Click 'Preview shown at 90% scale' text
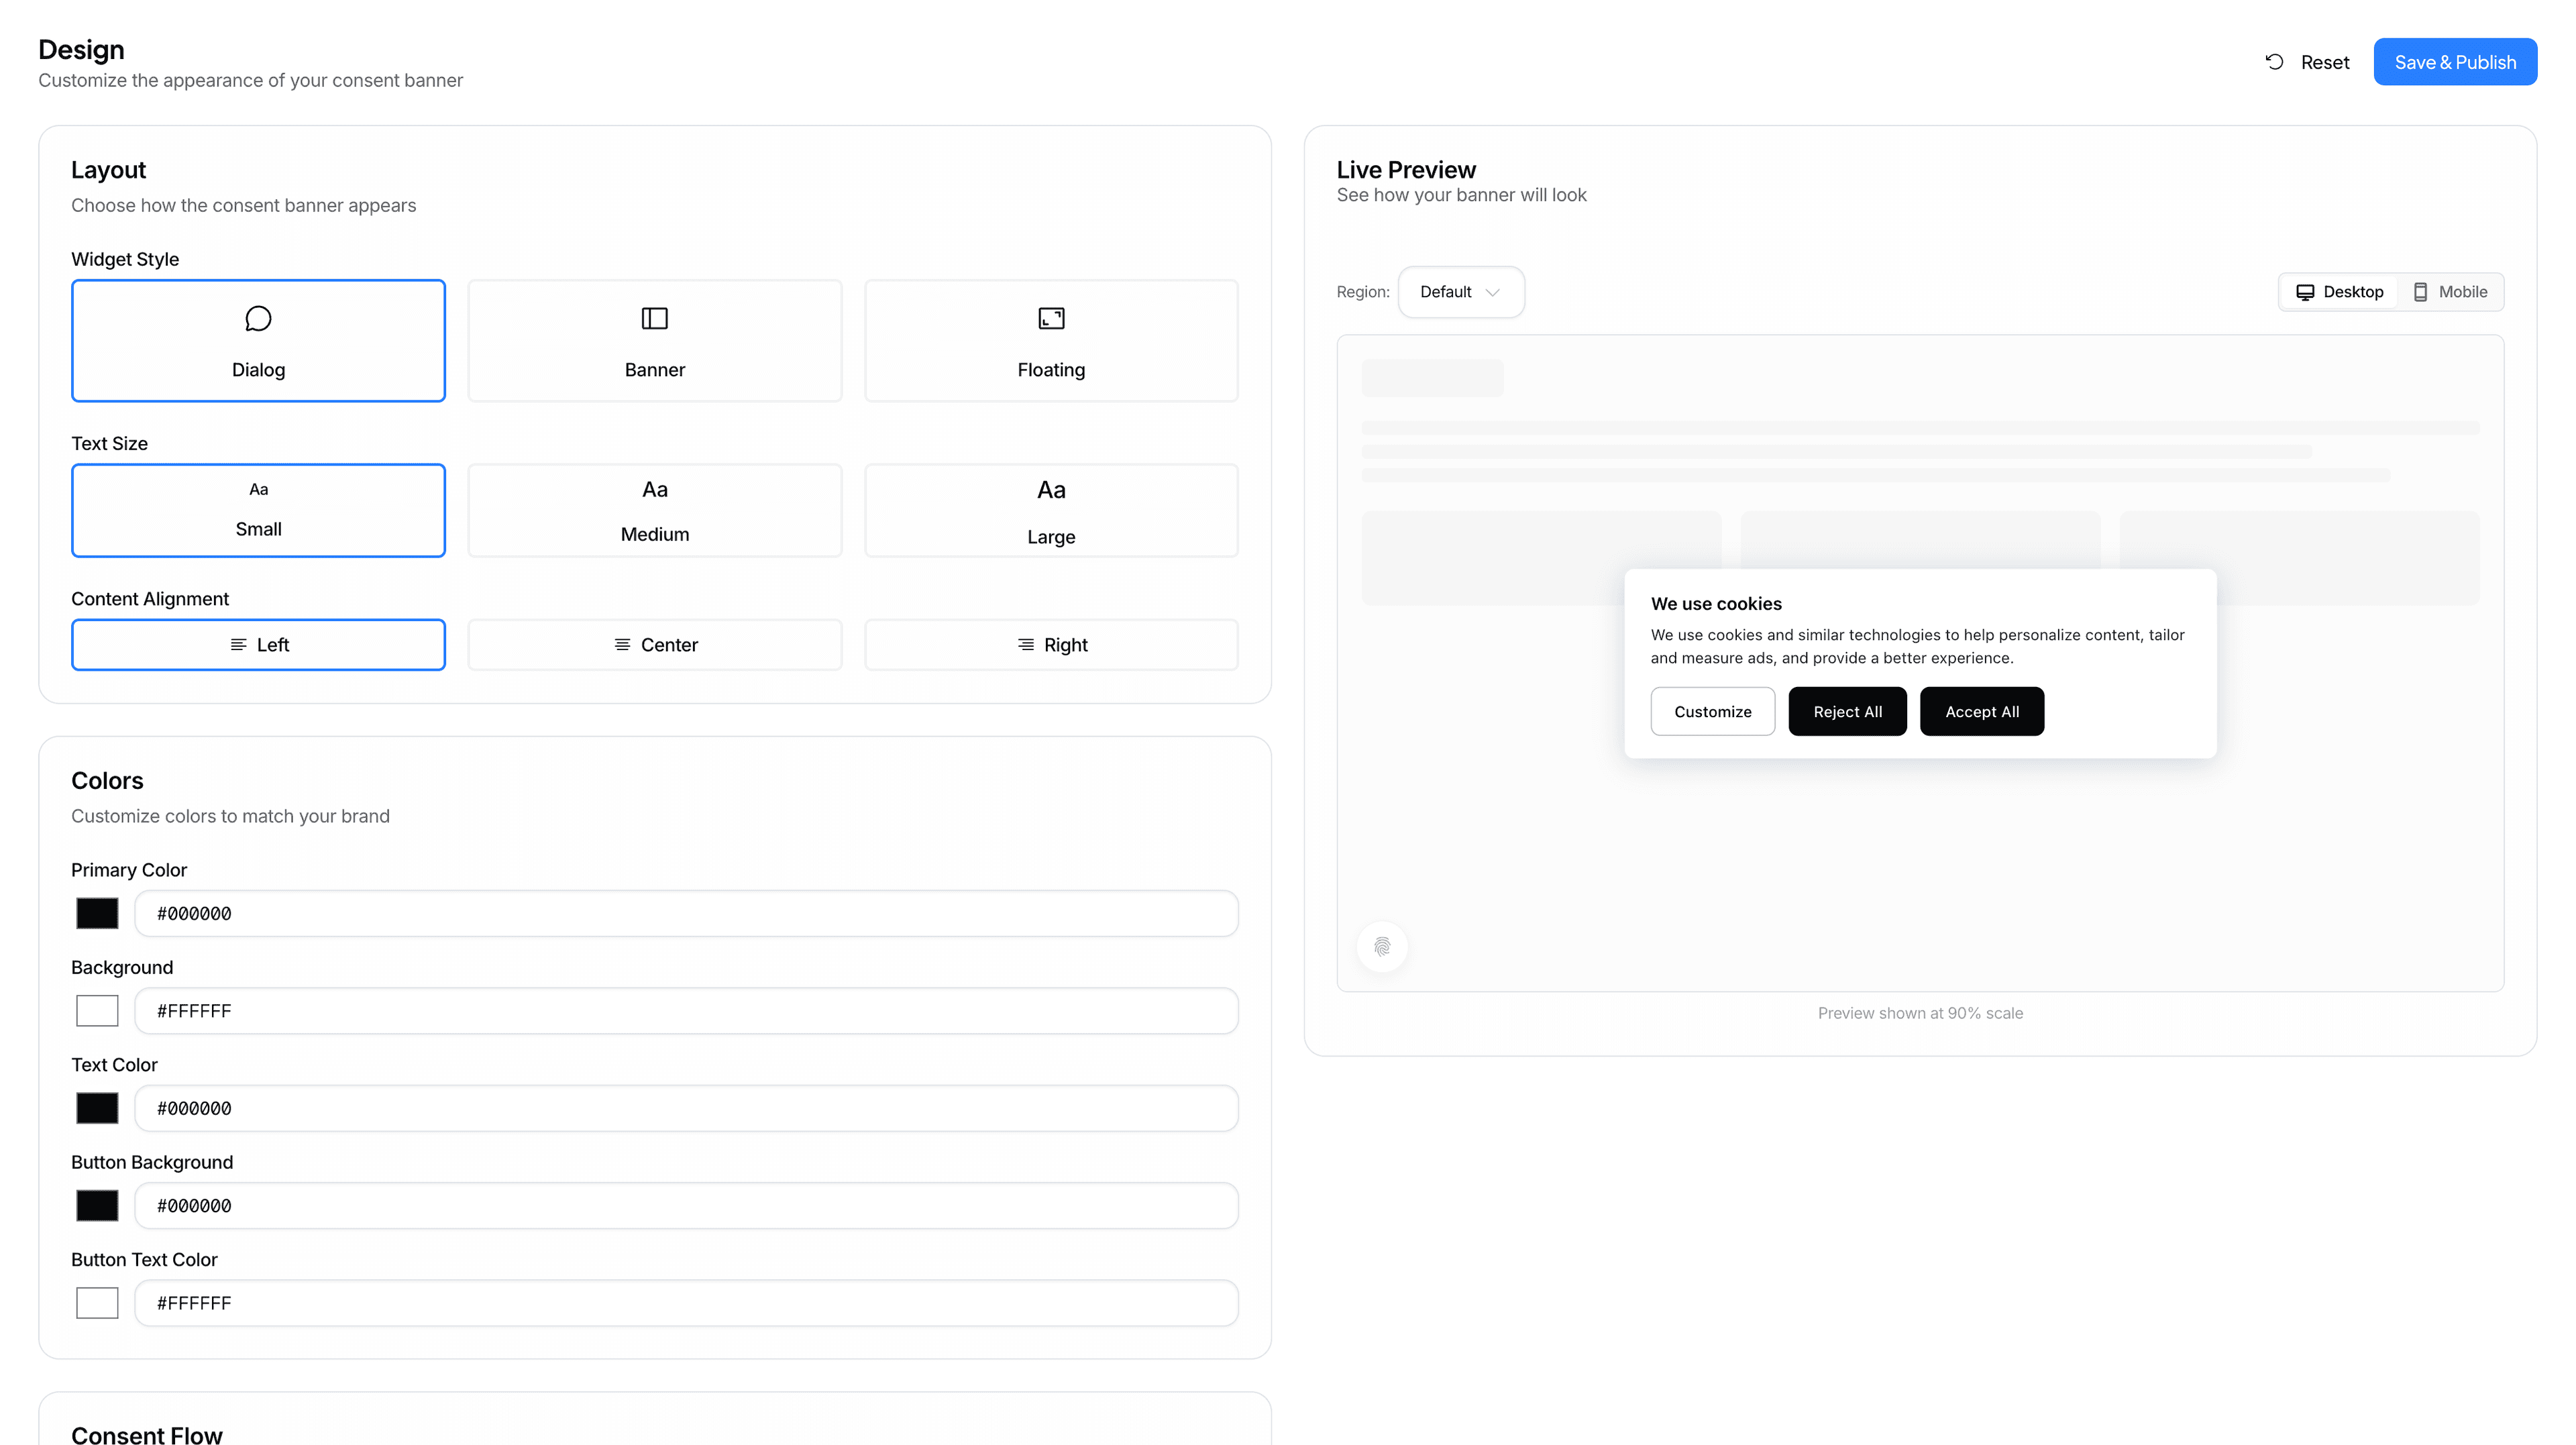 [x=1920, y=1013]
